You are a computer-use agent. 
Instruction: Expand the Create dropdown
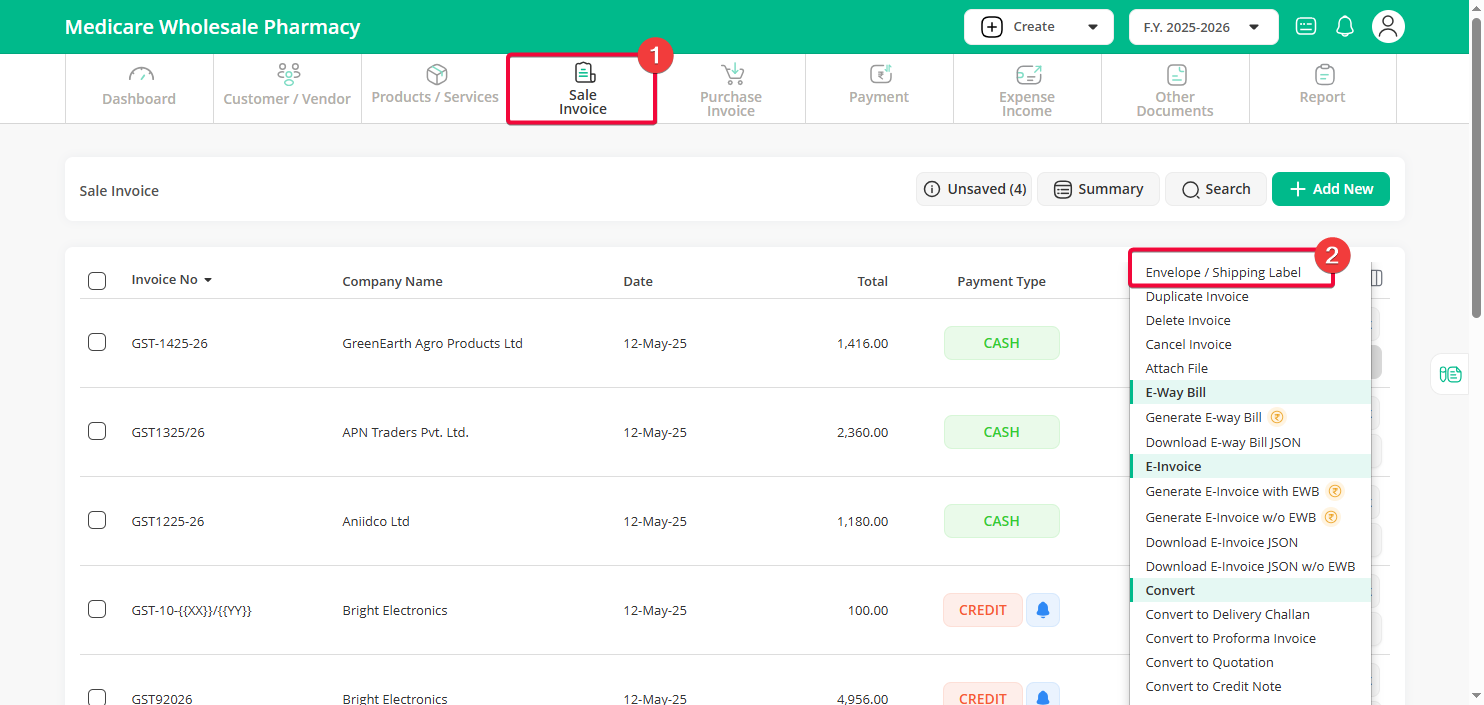tap(1038, 27)
